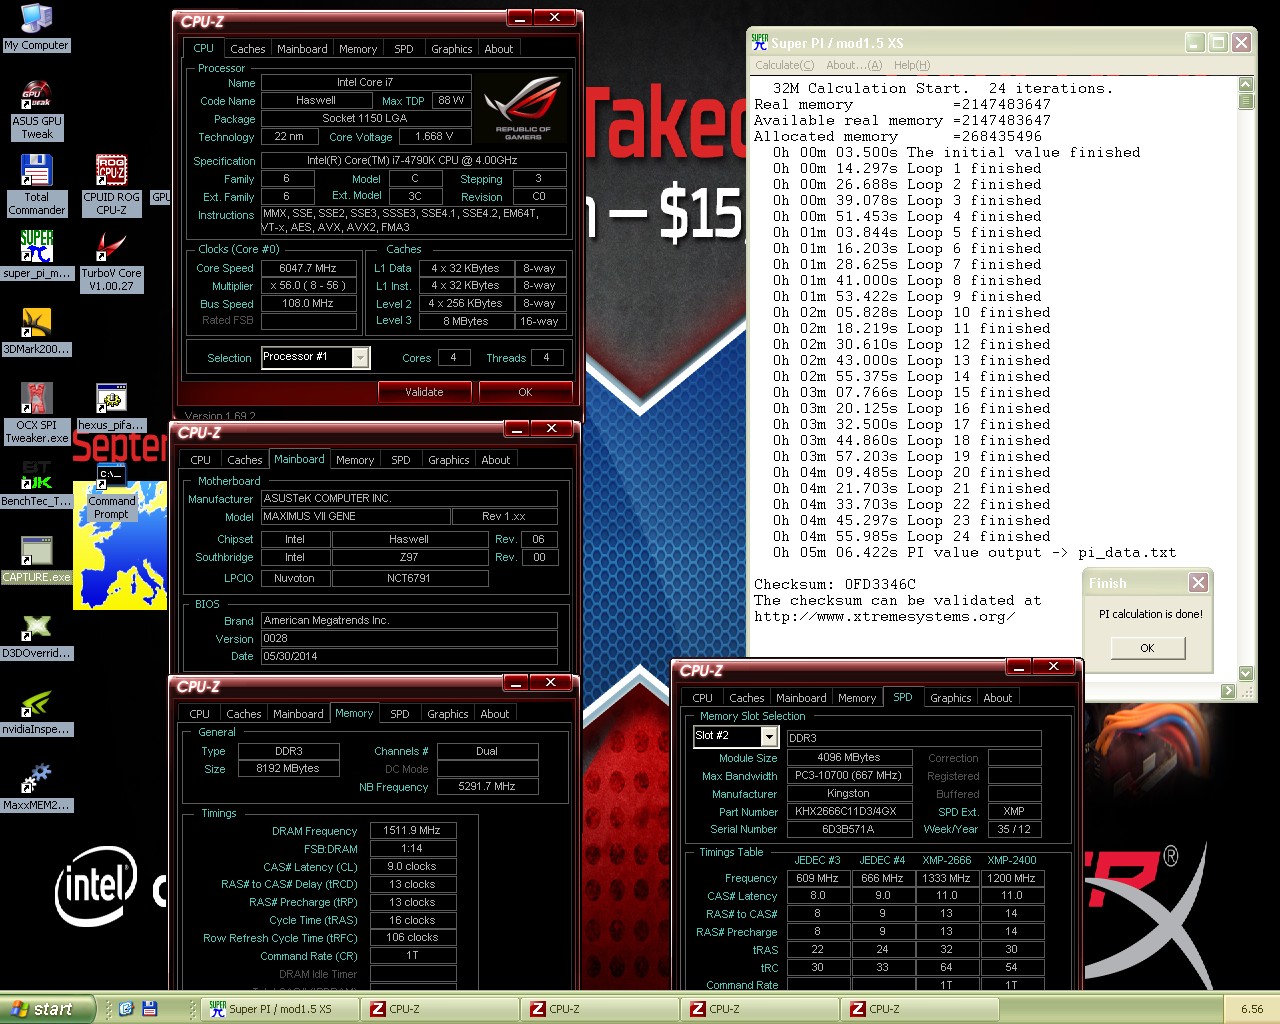
Task: Open MaxxMEM2 desktop icon
Action: tap(37, 787)
